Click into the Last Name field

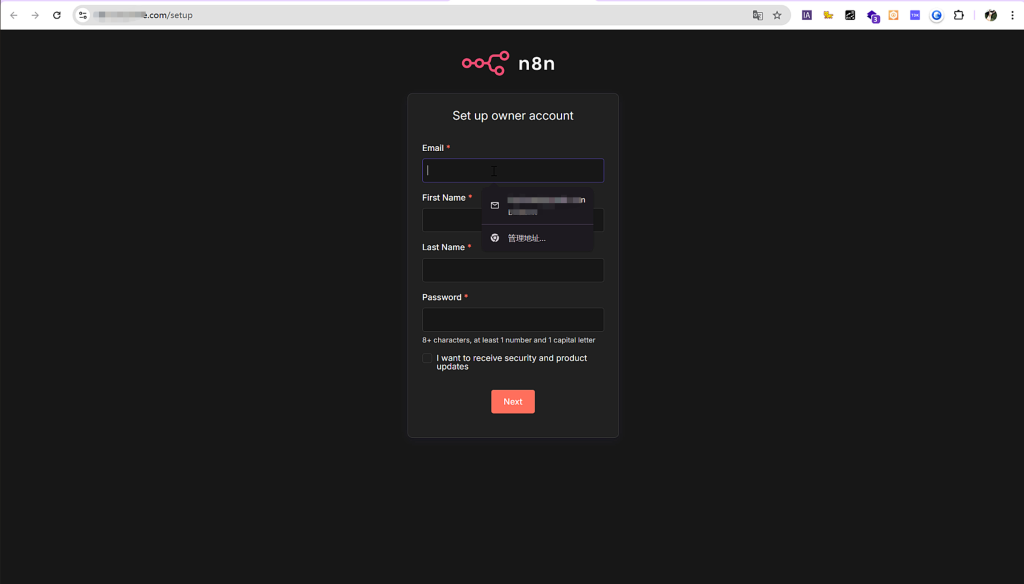pyautogui.click(x=512, y=270)
